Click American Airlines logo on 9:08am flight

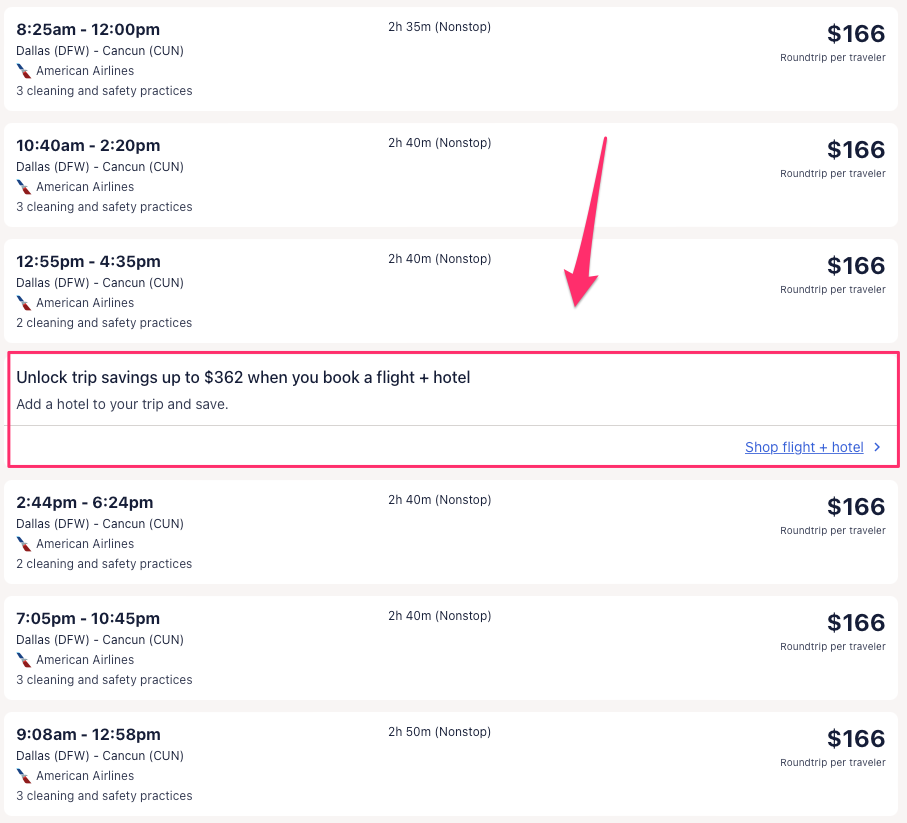24,776
